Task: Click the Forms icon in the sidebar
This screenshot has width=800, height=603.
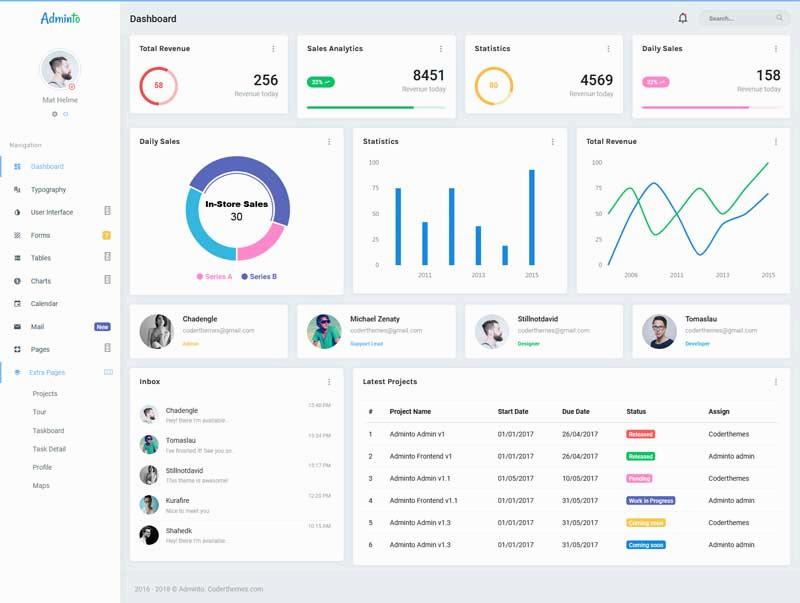Action: click(17, 235)
